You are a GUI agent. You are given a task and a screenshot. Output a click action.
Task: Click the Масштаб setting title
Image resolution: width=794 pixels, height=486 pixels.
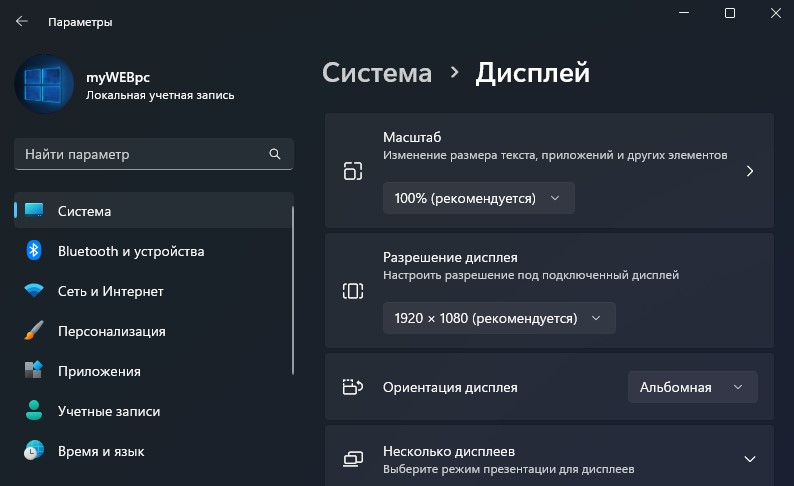(x=412, y=137)
